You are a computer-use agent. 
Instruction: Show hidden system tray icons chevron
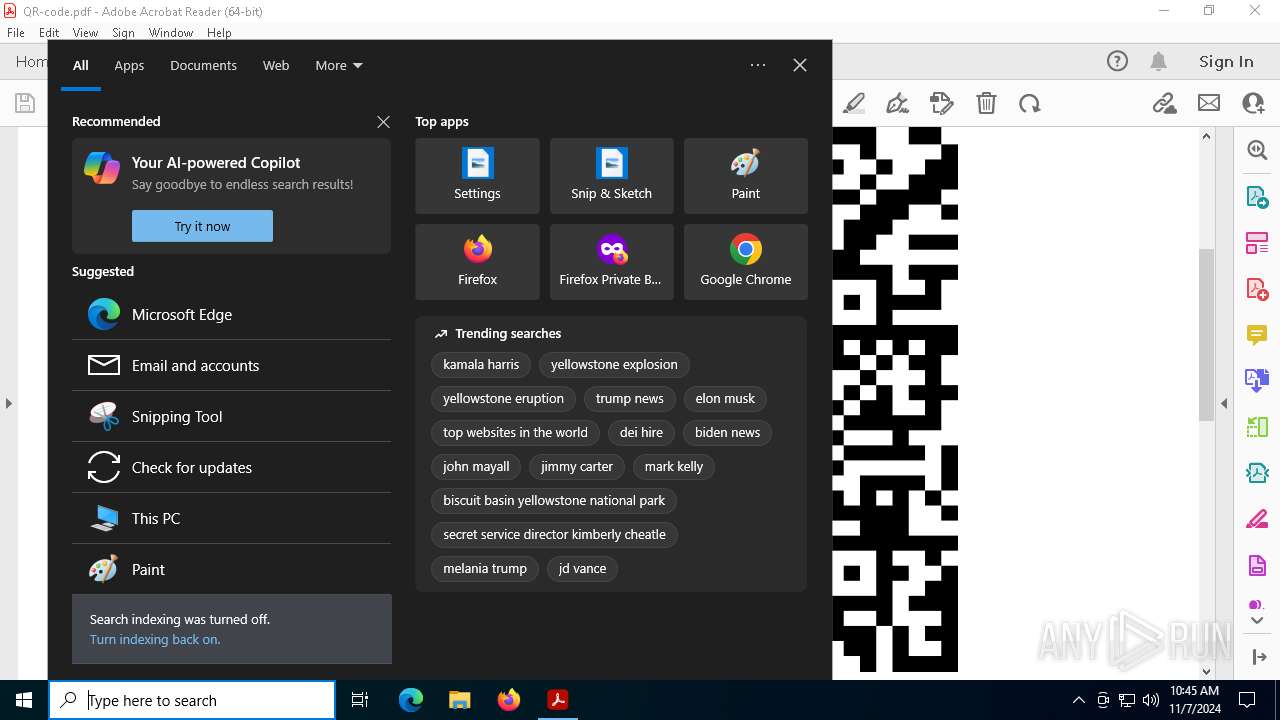point(1078,700)
